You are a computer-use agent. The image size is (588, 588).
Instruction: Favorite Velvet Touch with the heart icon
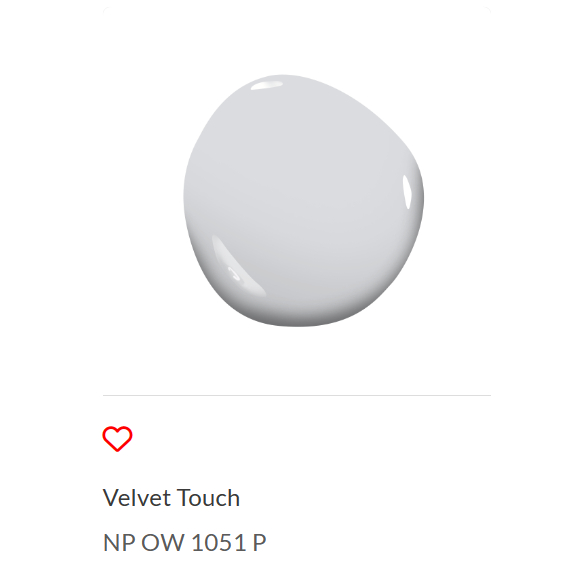117,438
